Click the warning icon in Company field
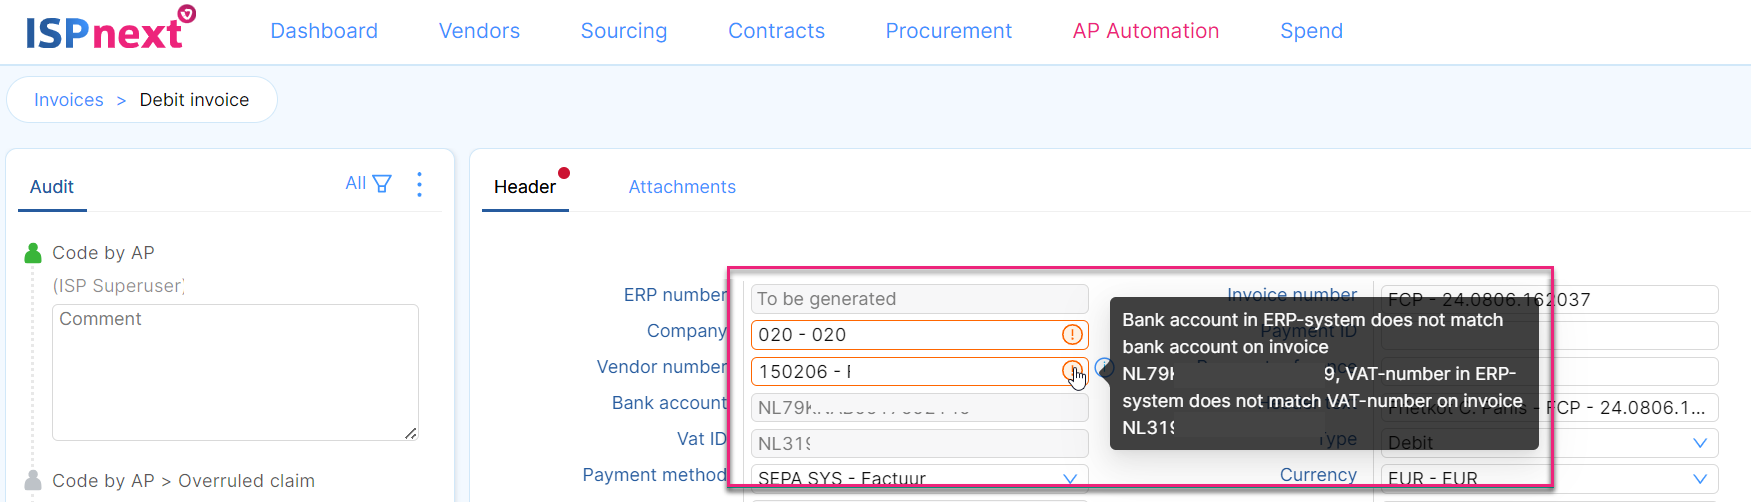The height and width of the screenshot is (502, 1751). pos(1072,335)
